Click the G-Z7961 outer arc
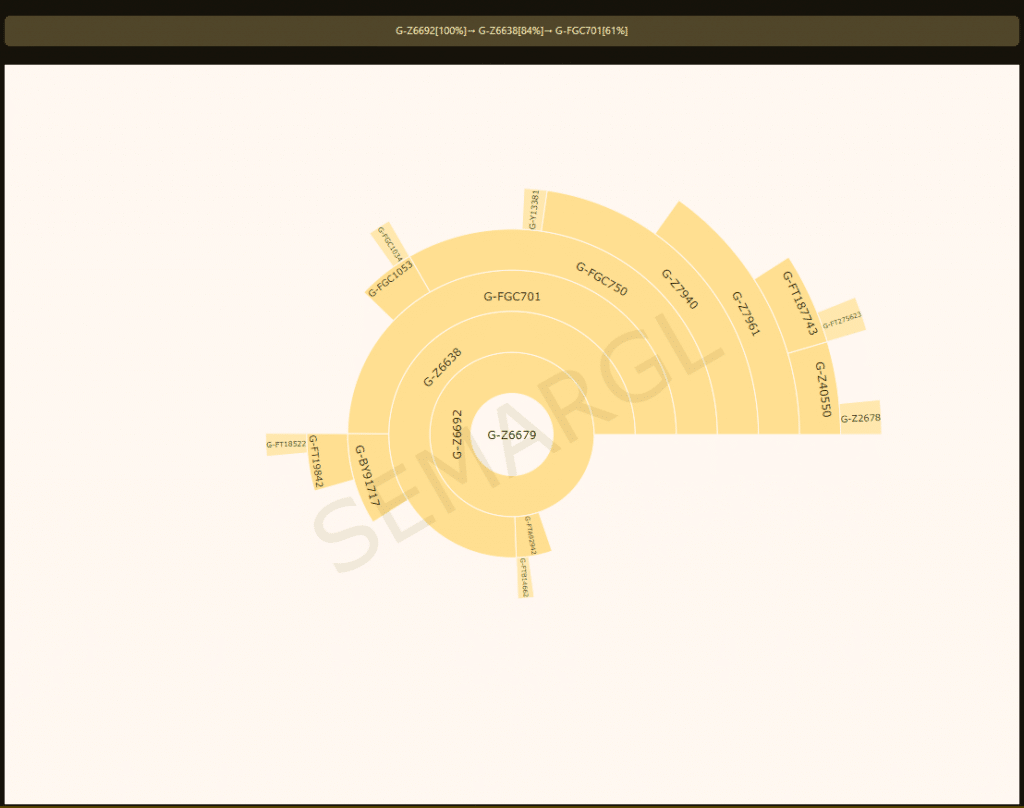Image resolution: width=1024 pixels, height=808 pixels. [x=745, y=312]
